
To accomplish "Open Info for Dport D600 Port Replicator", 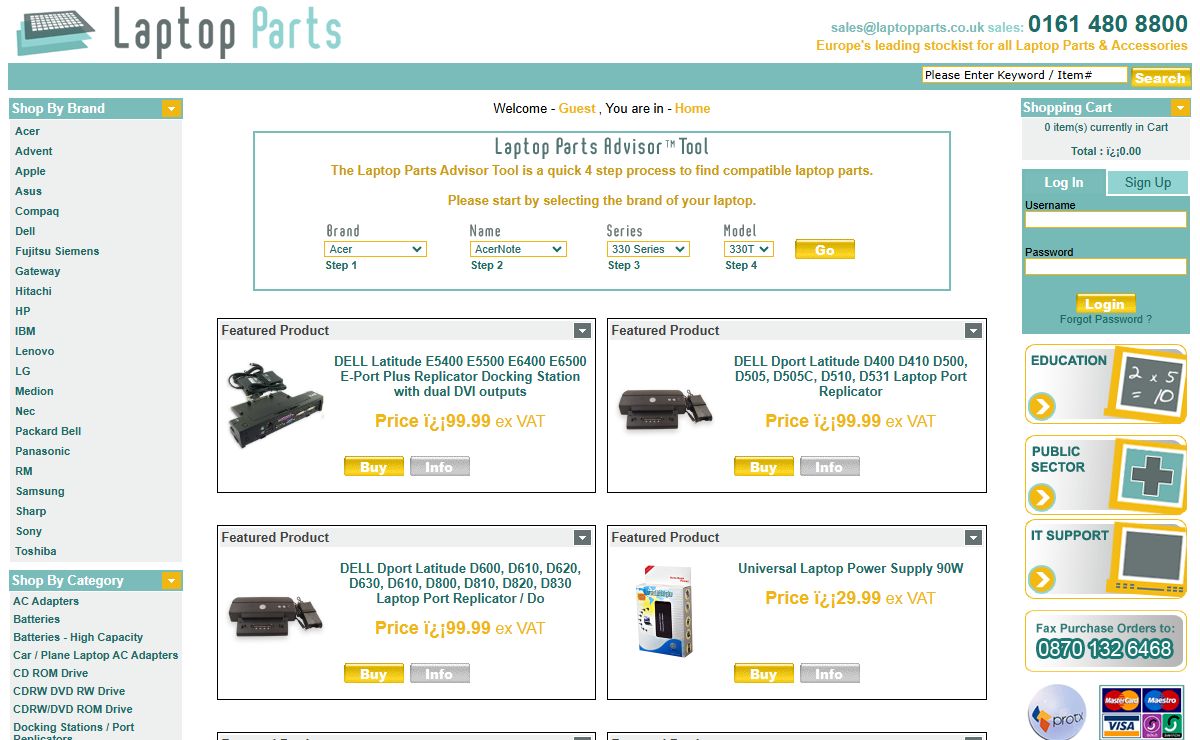I will coord(439,674).
